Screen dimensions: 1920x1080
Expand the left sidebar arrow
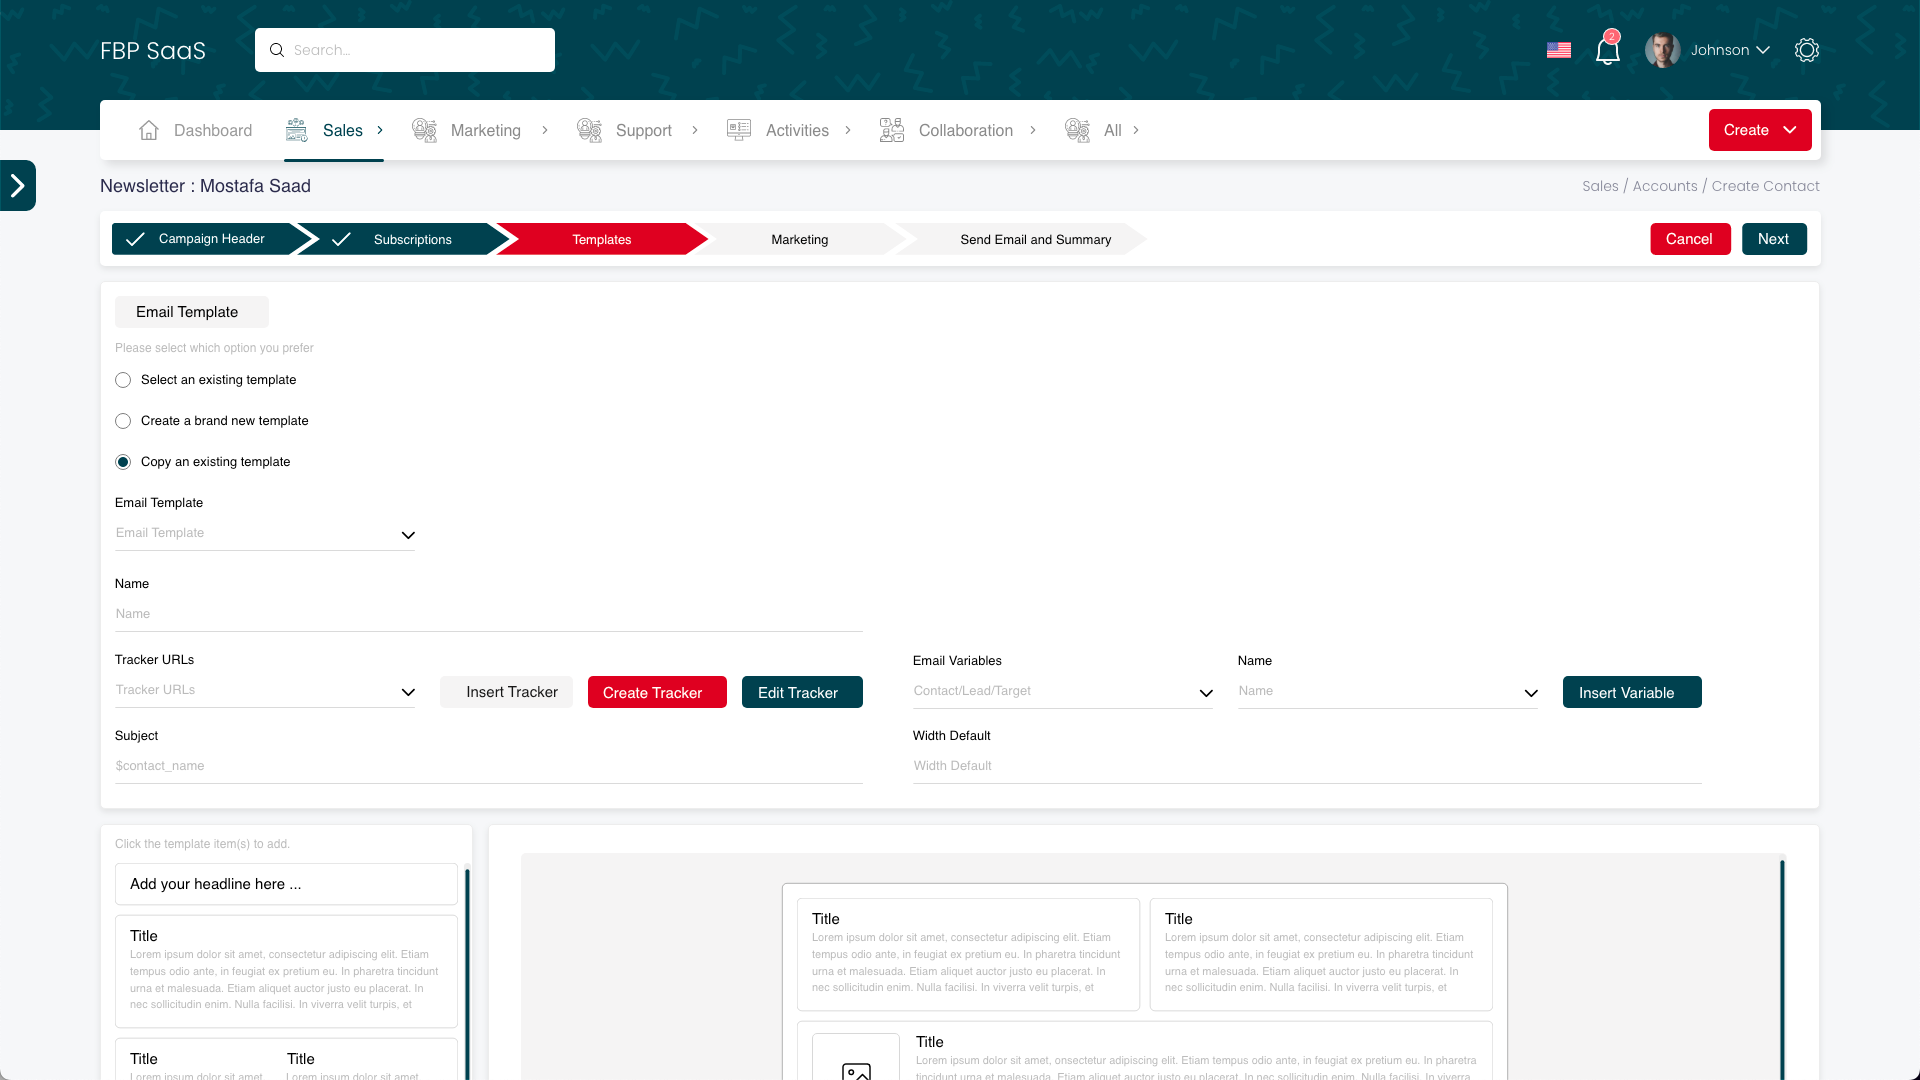[17, 185]
